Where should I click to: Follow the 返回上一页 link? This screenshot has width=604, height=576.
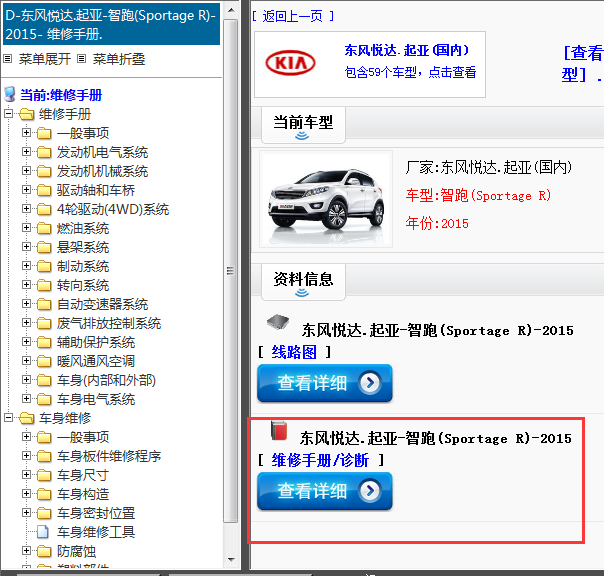click(292, 16)
